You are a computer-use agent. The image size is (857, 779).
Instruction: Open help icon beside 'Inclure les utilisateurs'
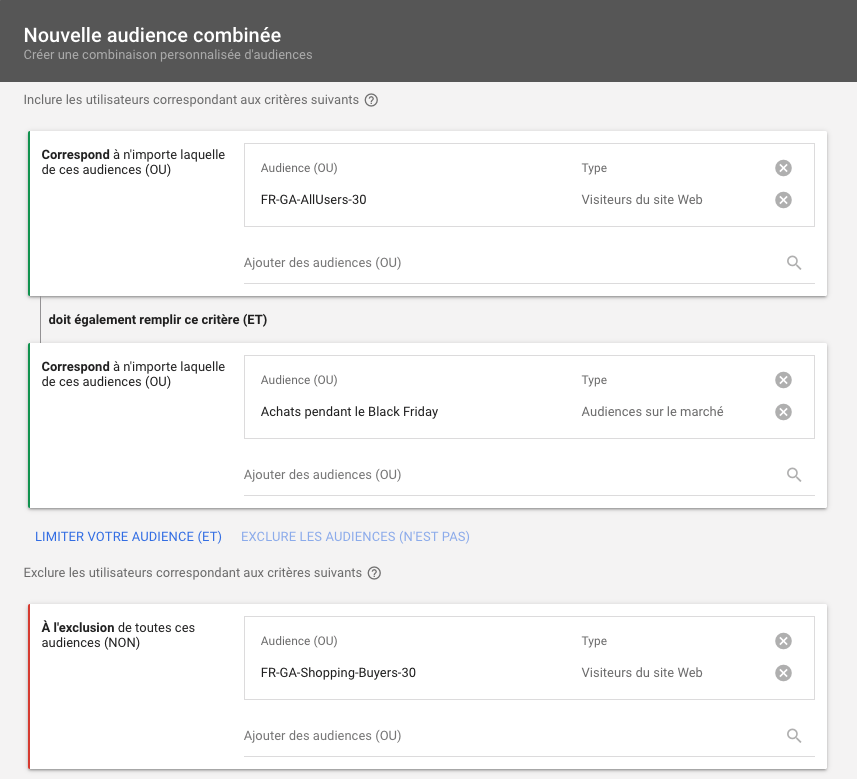coord(371,100)
